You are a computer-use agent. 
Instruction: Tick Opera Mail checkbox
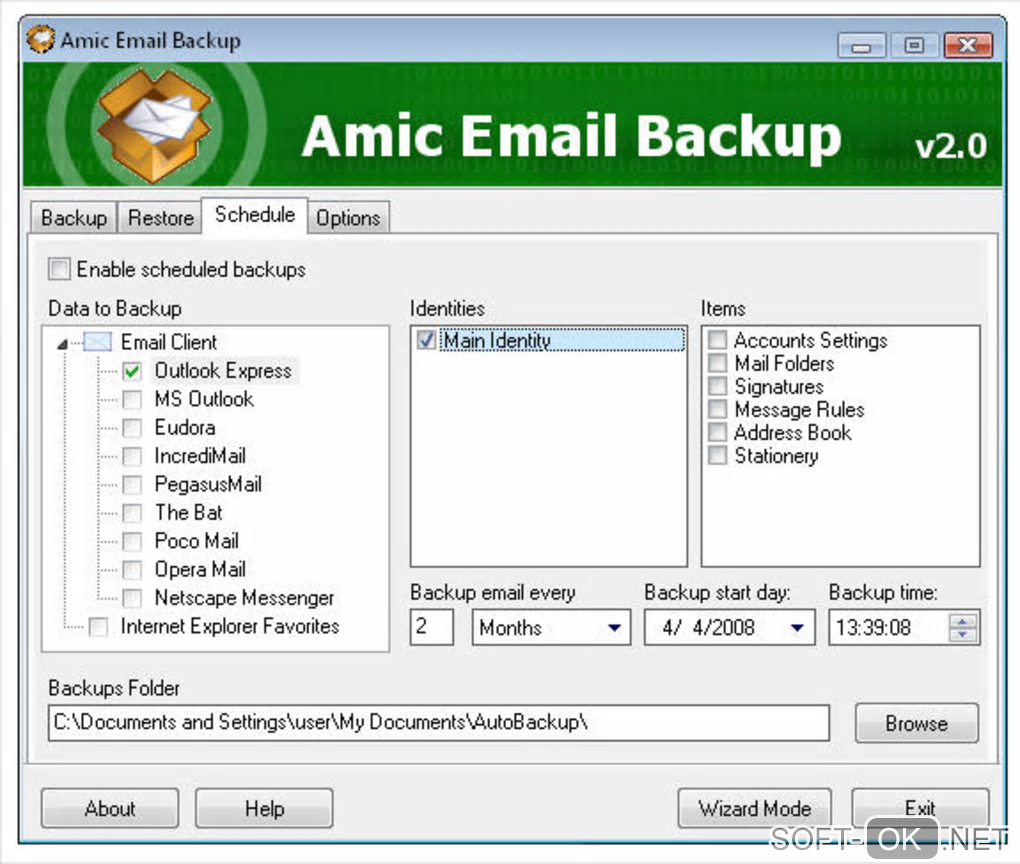pyautogui.click(x=132, y=569)
